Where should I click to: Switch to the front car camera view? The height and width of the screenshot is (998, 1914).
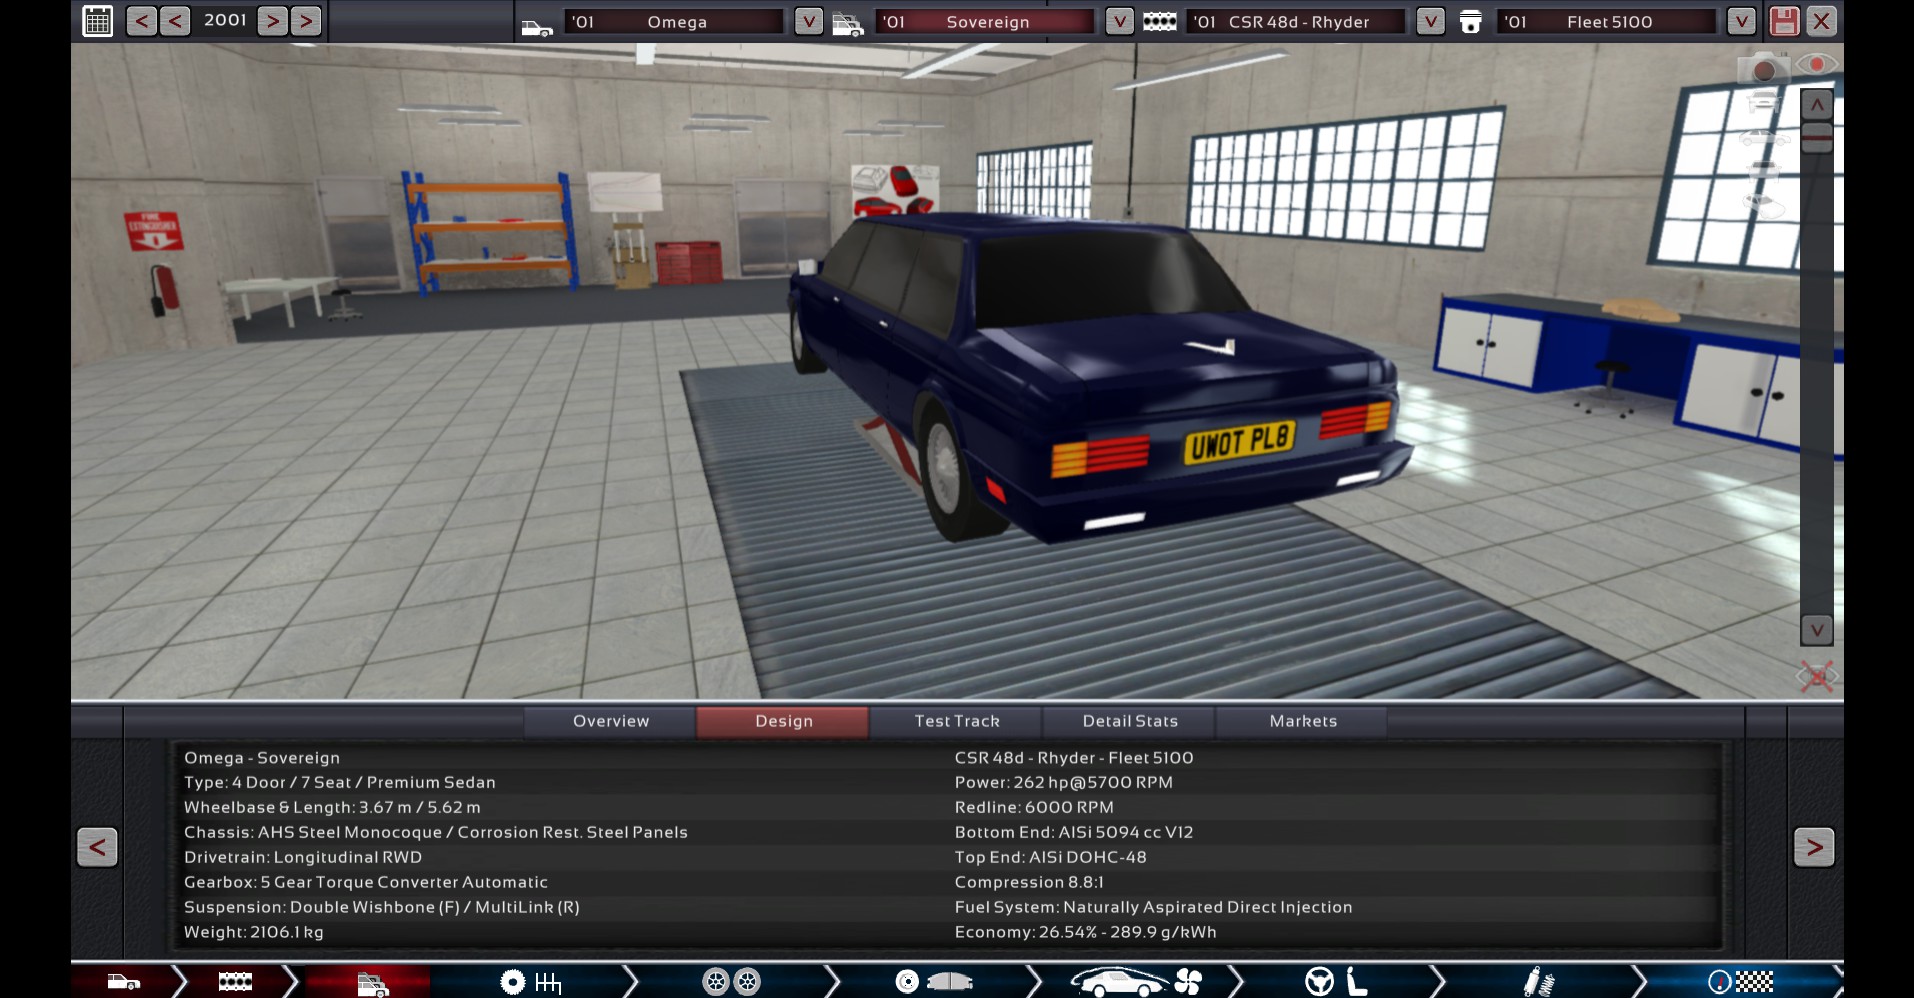[1762, 102]
